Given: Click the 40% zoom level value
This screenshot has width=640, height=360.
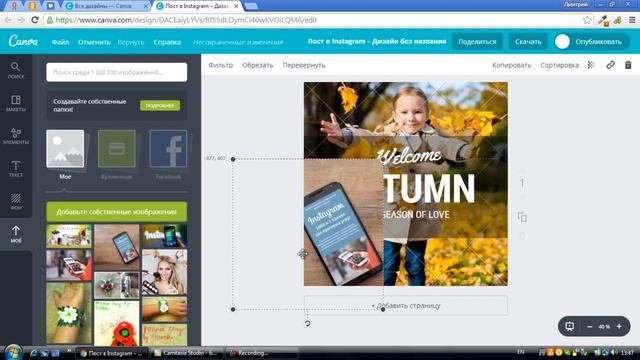Looking at the screenshot, I should point(604,327).
